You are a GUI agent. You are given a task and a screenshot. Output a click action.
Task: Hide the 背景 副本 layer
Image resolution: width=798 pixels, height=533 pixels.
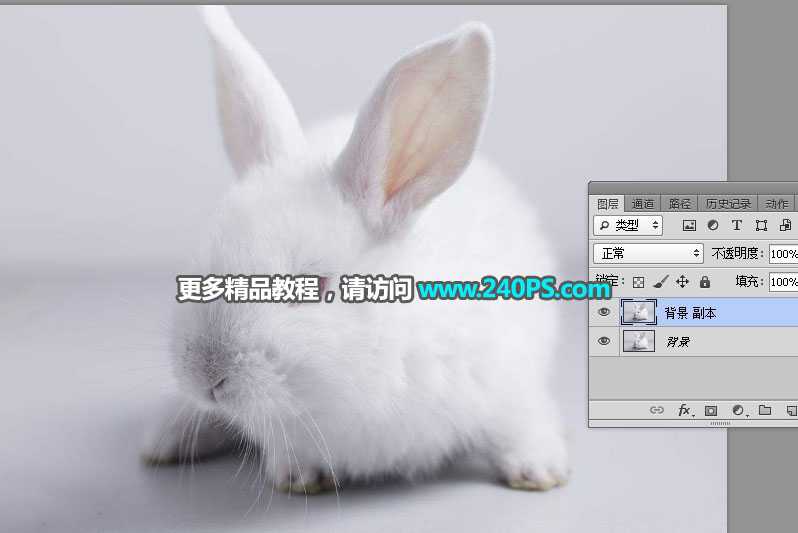(603, 313)
